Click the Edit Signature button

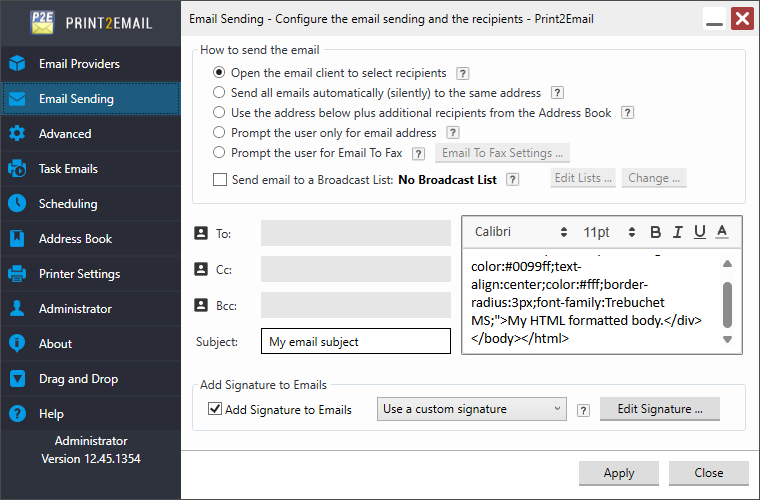[659, 409]
